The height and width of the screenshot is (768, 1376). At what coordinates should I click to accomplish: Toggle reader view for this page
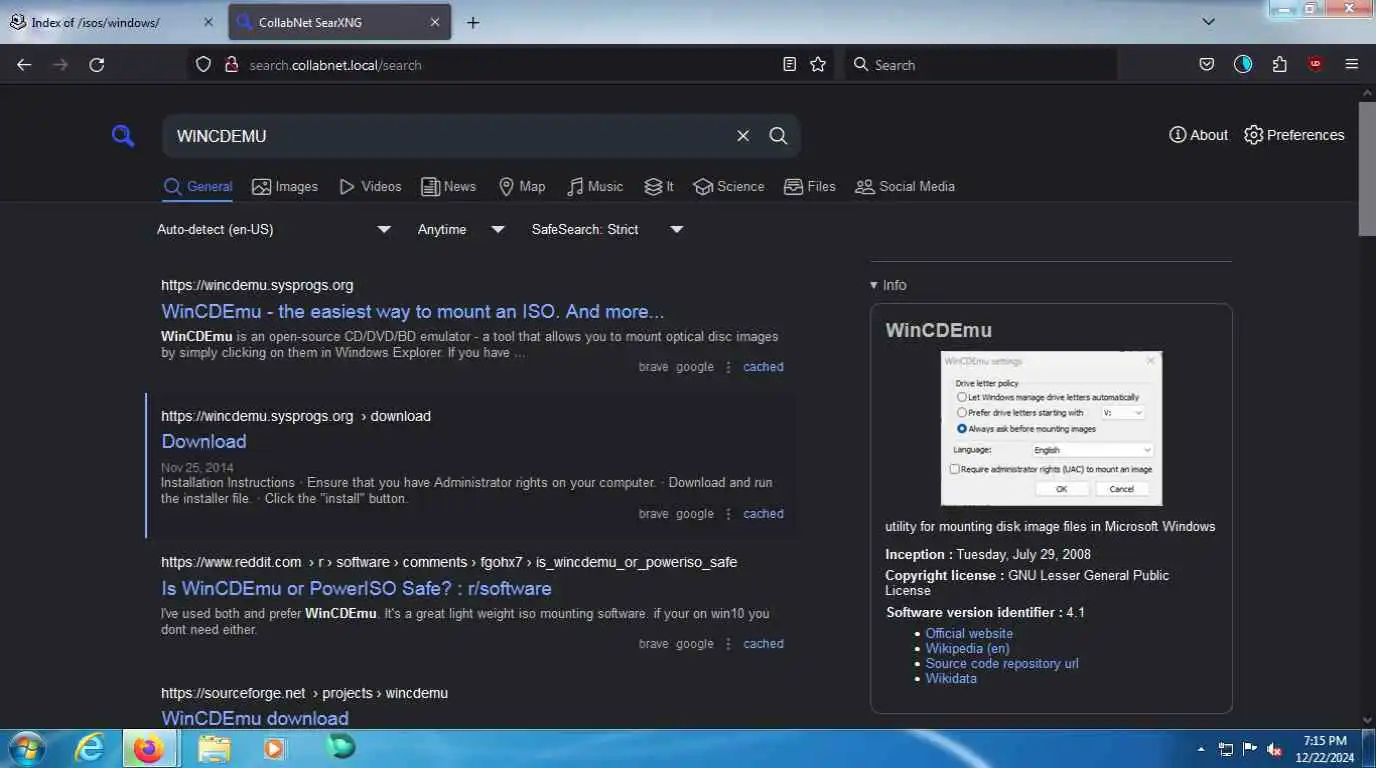[x=790, y=64]
